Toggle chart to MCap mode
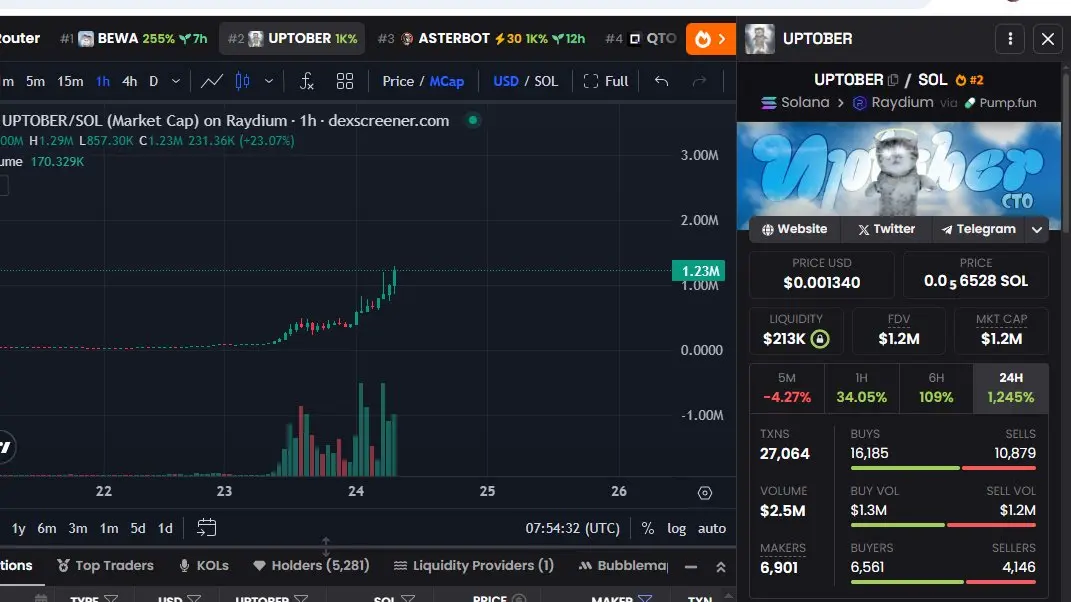Screen dimensions: 1071x602 [447, 81]
